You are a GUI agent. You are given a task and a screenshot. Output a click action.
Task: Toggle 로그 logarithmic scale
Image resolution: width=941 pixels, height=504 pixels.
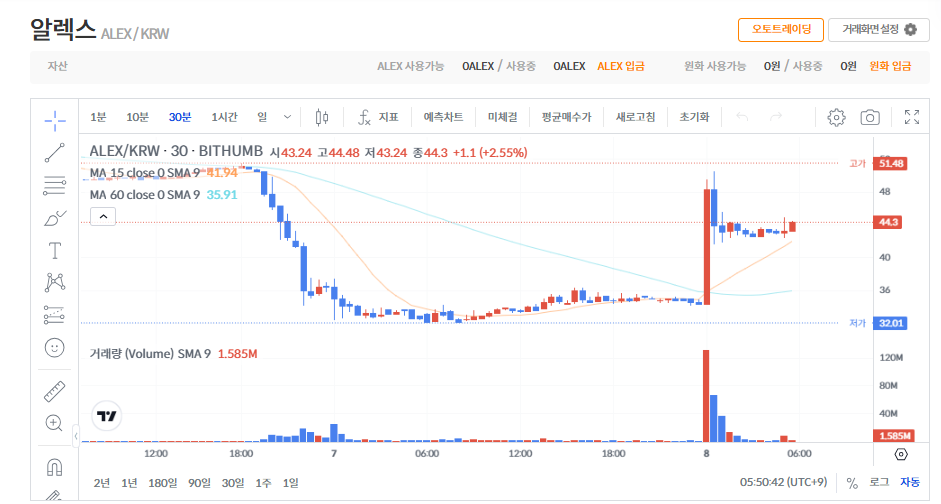pos(879,482)
